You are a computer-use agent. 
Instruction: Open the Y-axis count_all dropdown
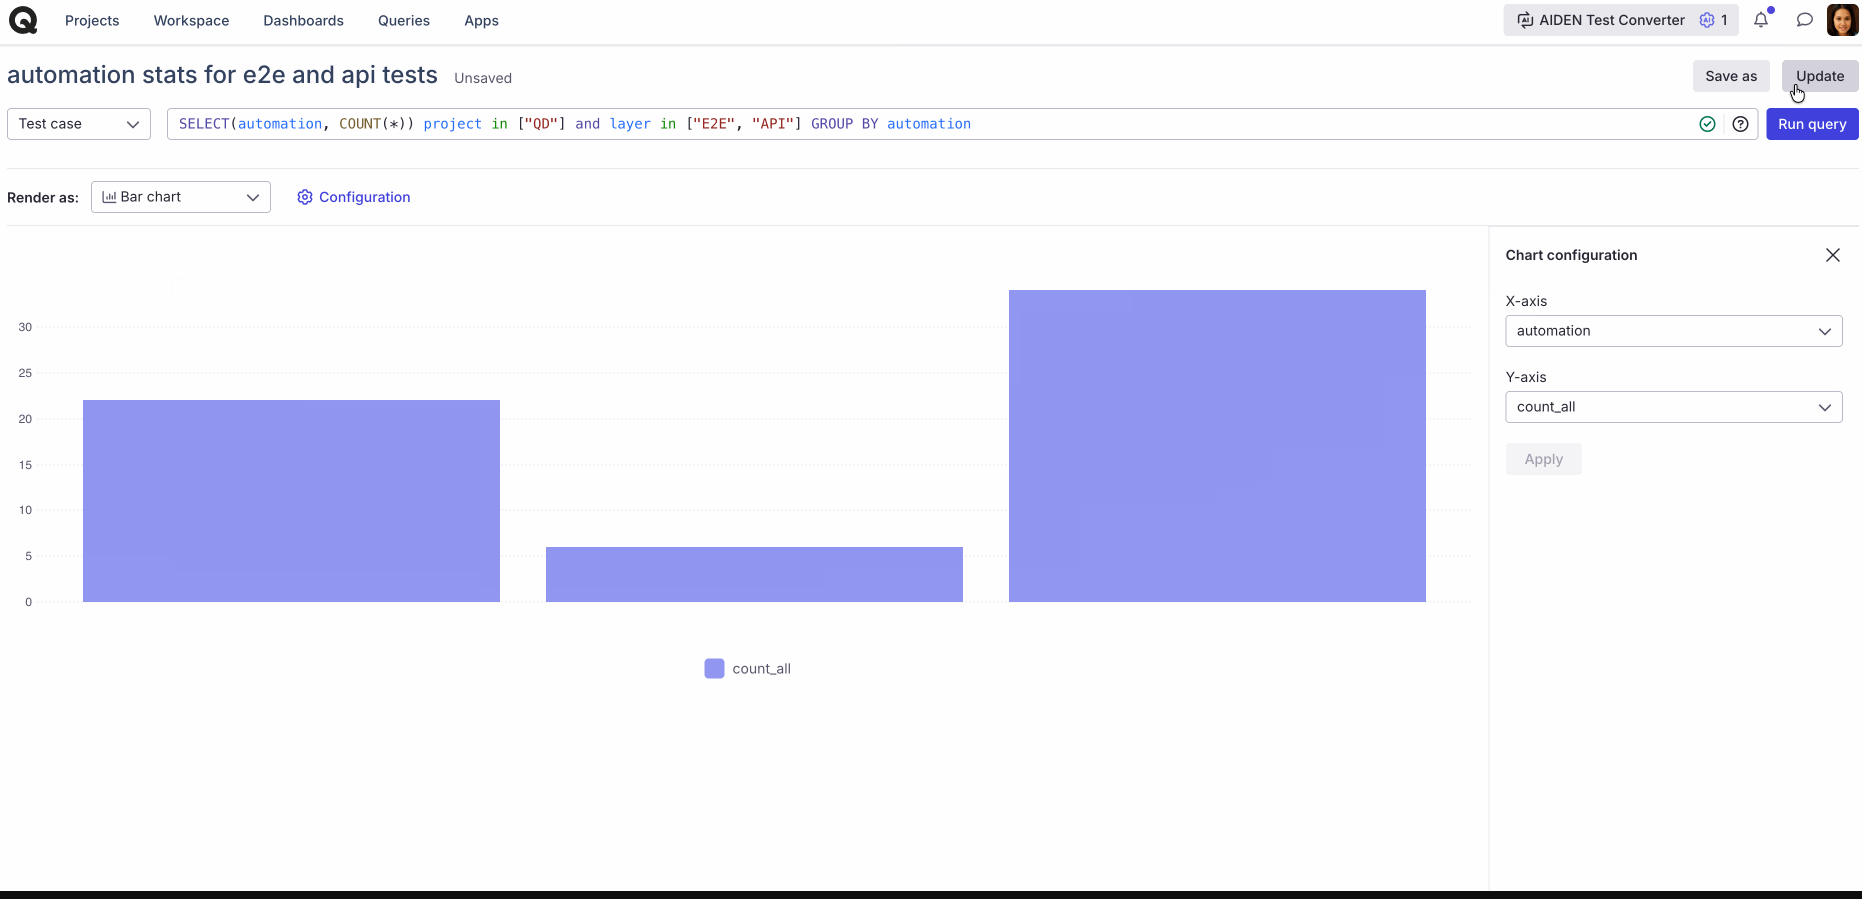1673,407
